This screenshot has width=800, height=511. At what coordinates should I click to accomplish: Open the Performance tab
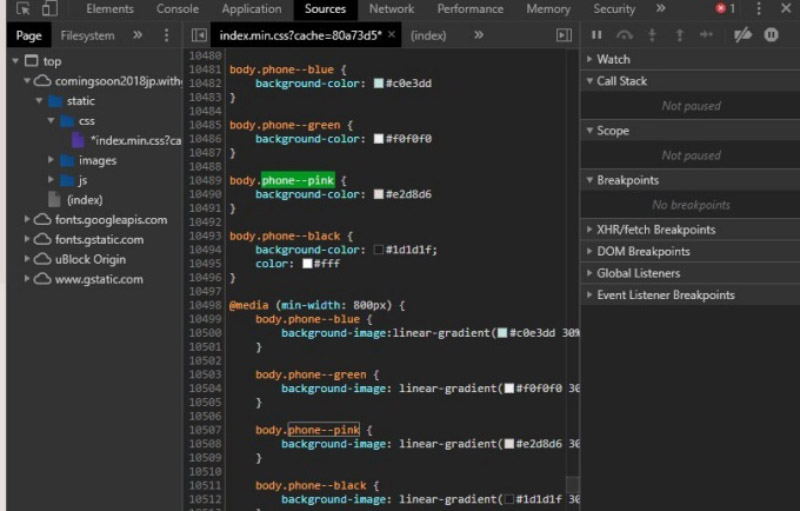tap(470, 9)
